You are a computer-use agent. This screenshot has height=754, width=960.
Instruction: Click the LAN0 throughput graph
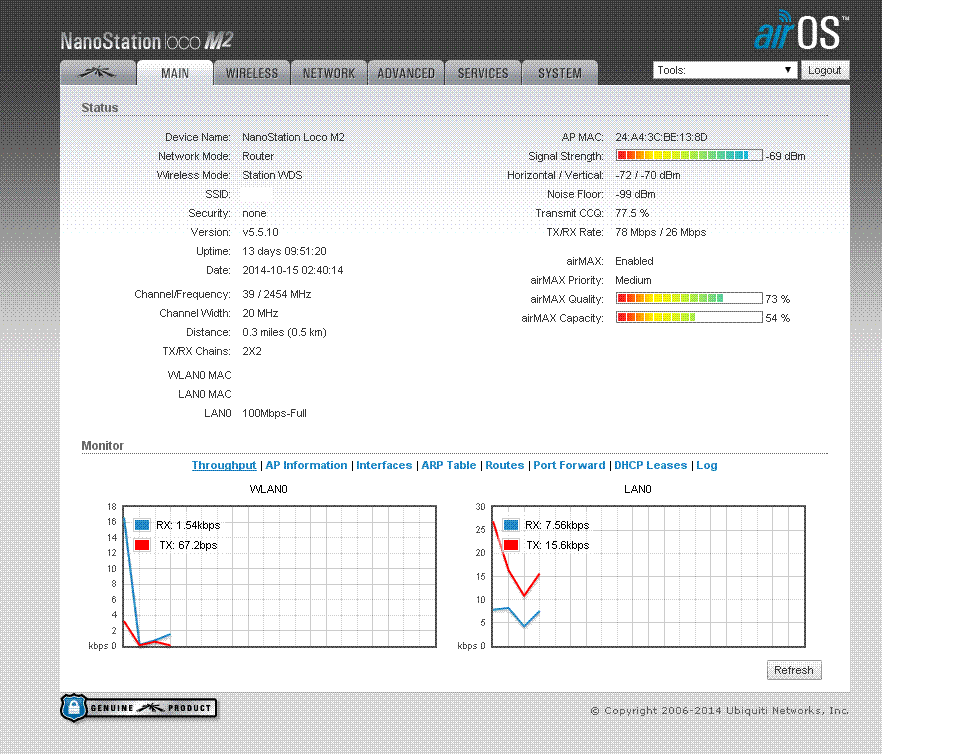tap(648, 577)
